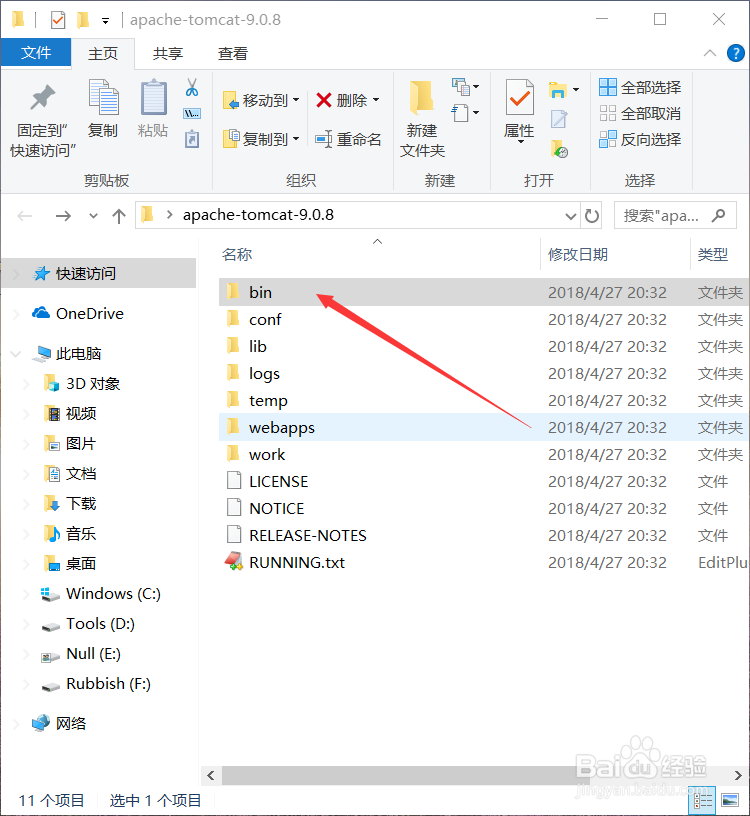Click the Paste shortcut icon
Viewport: 750px width, 816px height.
(192, 139)
